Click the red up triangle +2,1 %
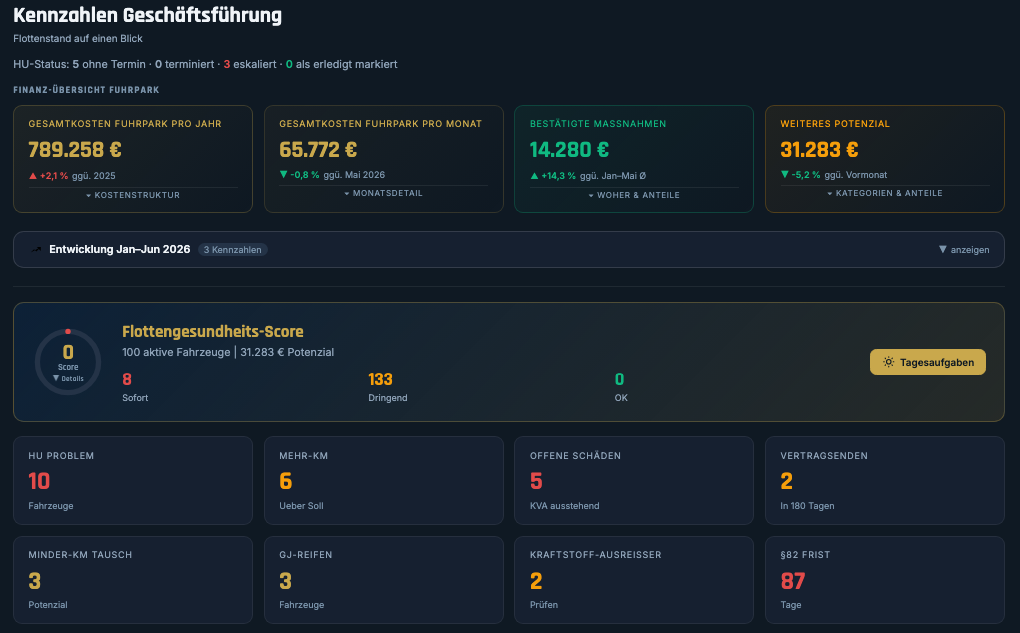 [x=33, y=176]
